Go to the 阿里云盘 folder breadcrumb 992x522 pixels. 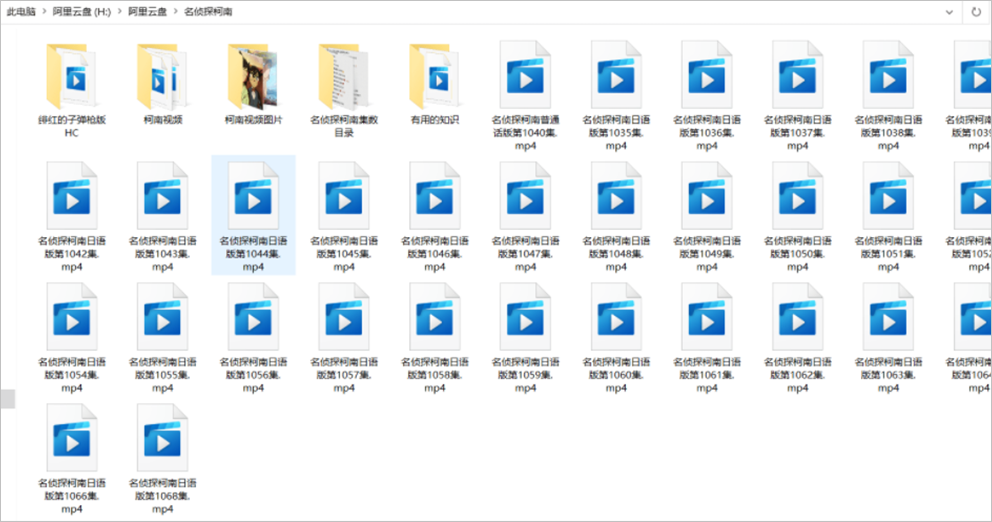(147, 11)
